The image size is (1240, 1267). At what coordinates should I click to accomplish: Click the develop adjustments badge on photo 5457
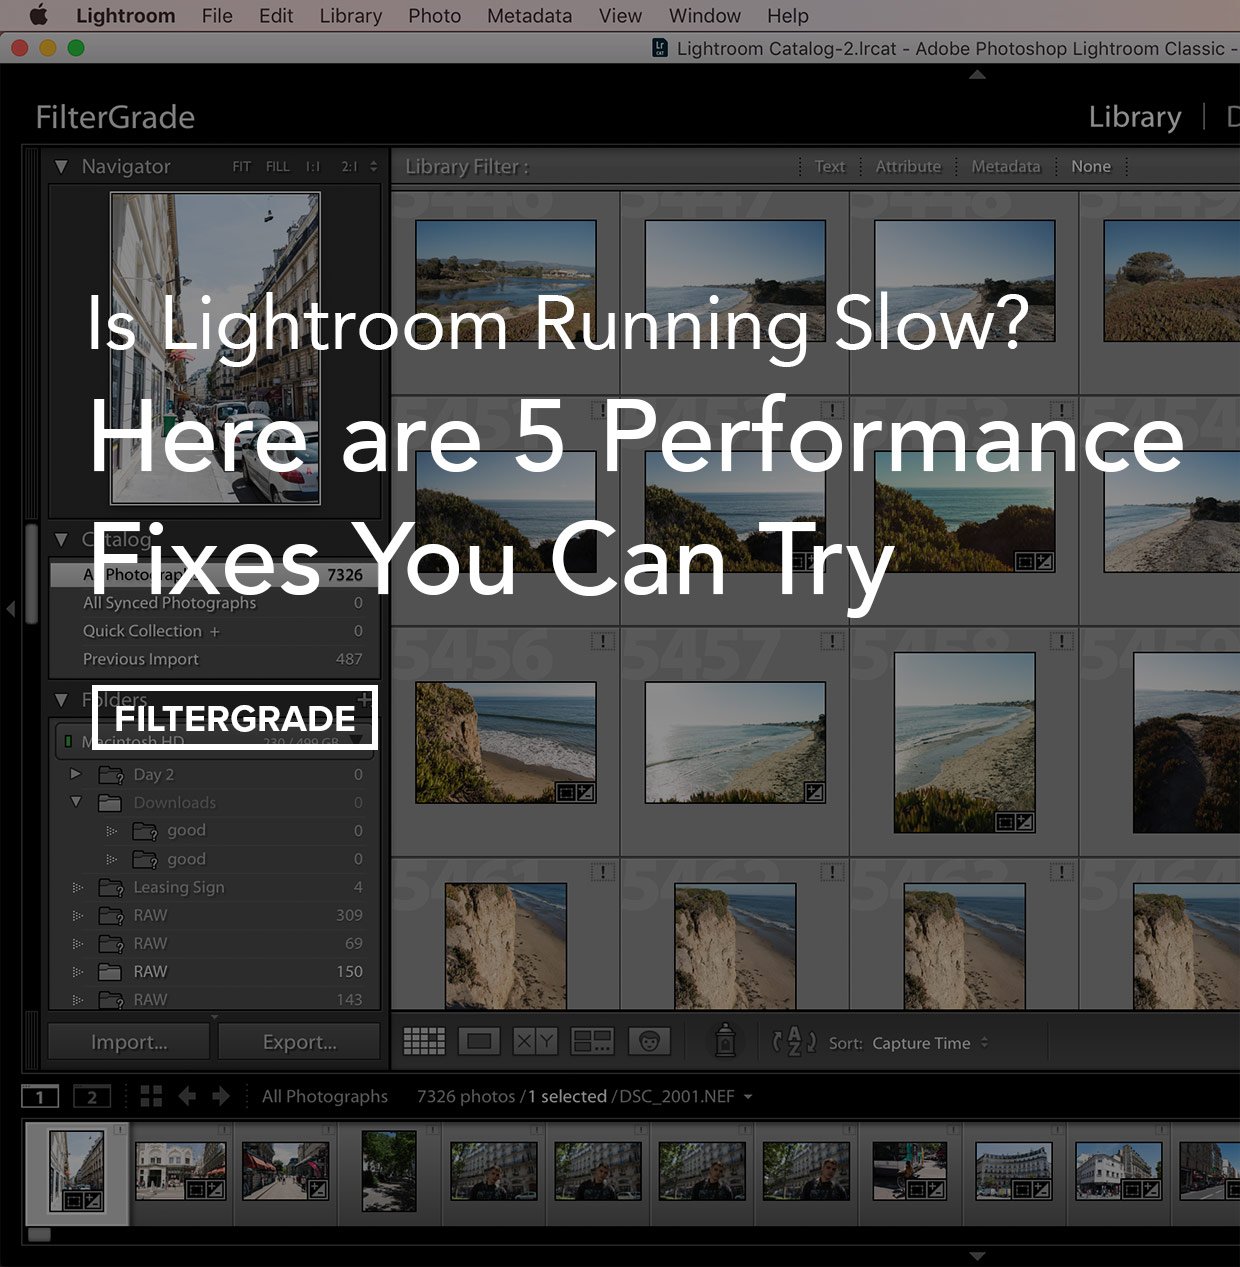[x=815, y=793]
